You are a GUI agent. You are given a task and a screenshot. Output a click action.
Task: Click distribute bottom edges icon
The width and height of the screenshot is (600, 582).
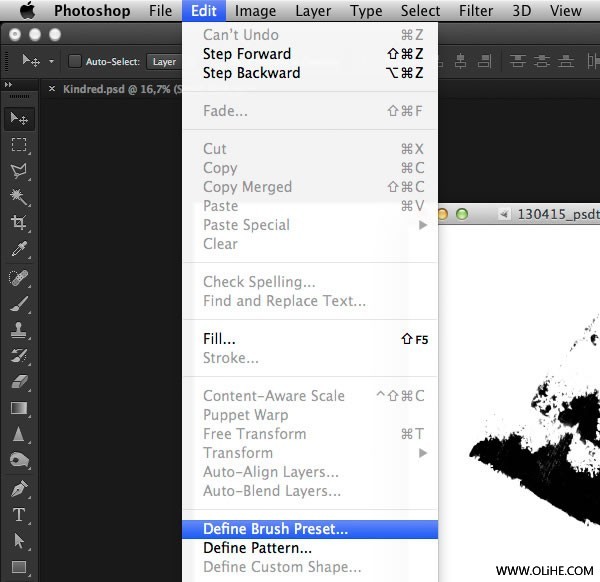pyautogui.click(x=566, y=61)
